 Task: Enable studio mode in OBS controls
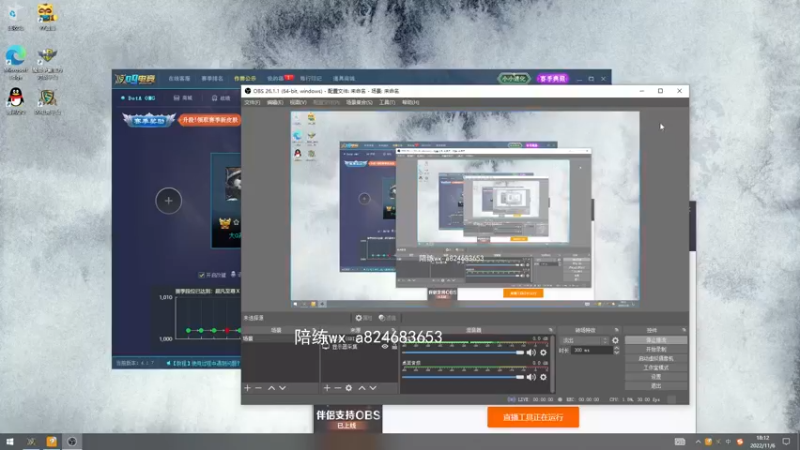coord(656,368)
